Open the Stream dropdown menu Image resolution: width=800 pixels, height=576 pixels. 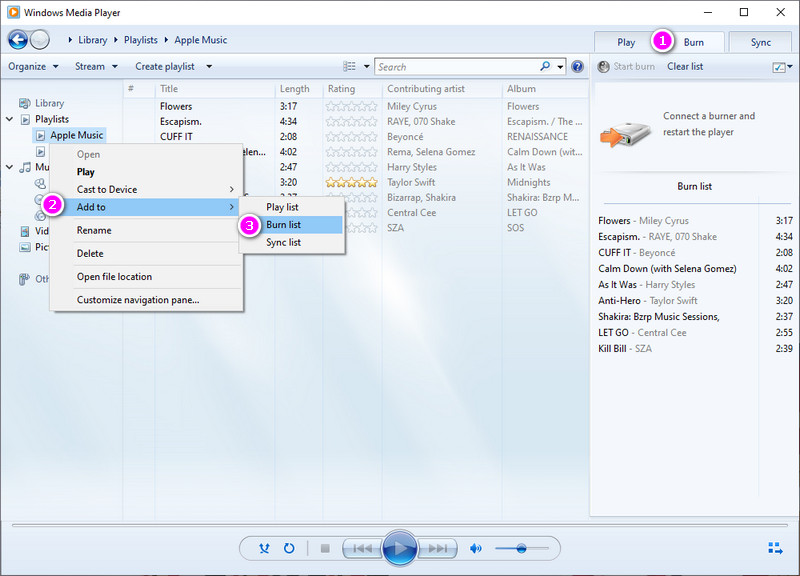(x=96, y=66)
